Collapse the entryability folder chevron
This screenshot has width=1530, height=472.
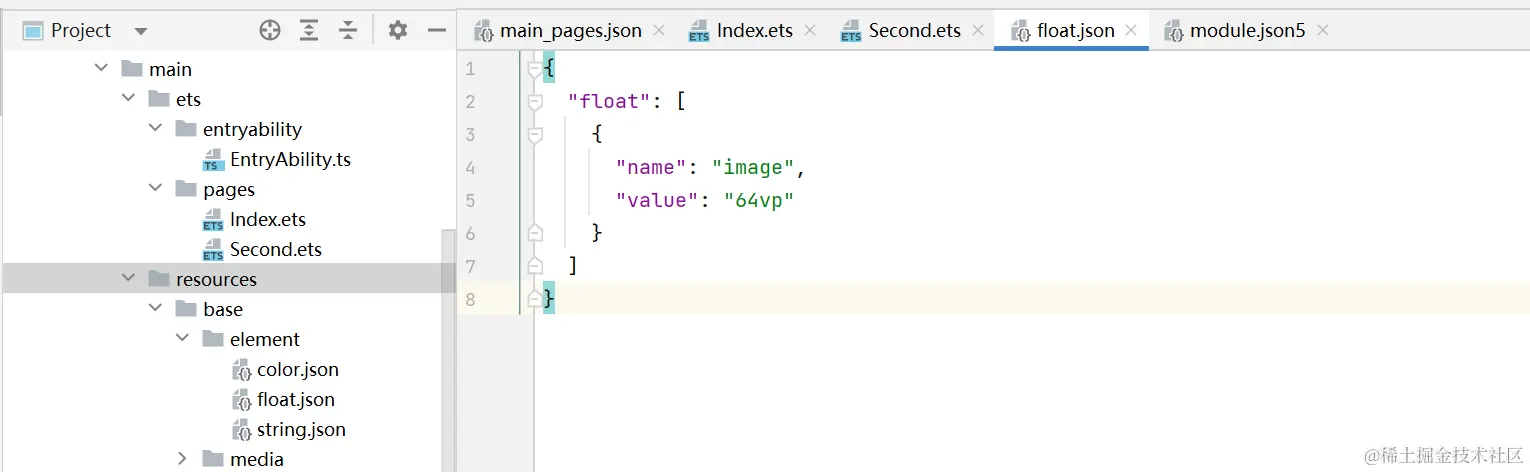[155, 128]
